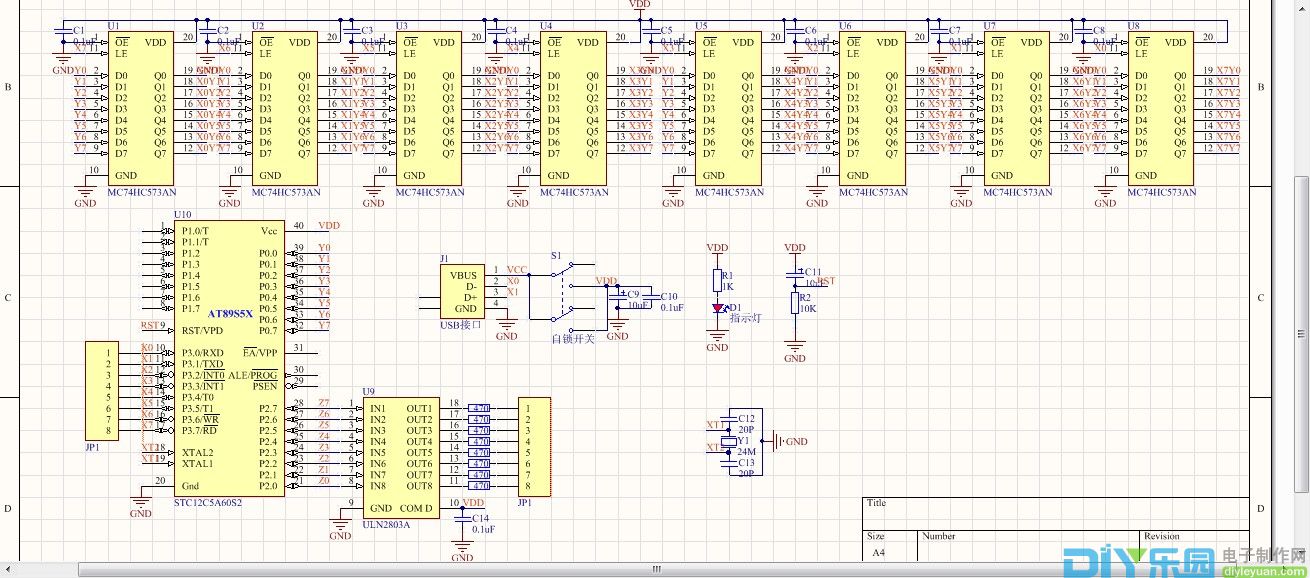Select the U8 MC74HC573AN latch
Screen dimensions: 1310x578
[x=1160, y=108]
